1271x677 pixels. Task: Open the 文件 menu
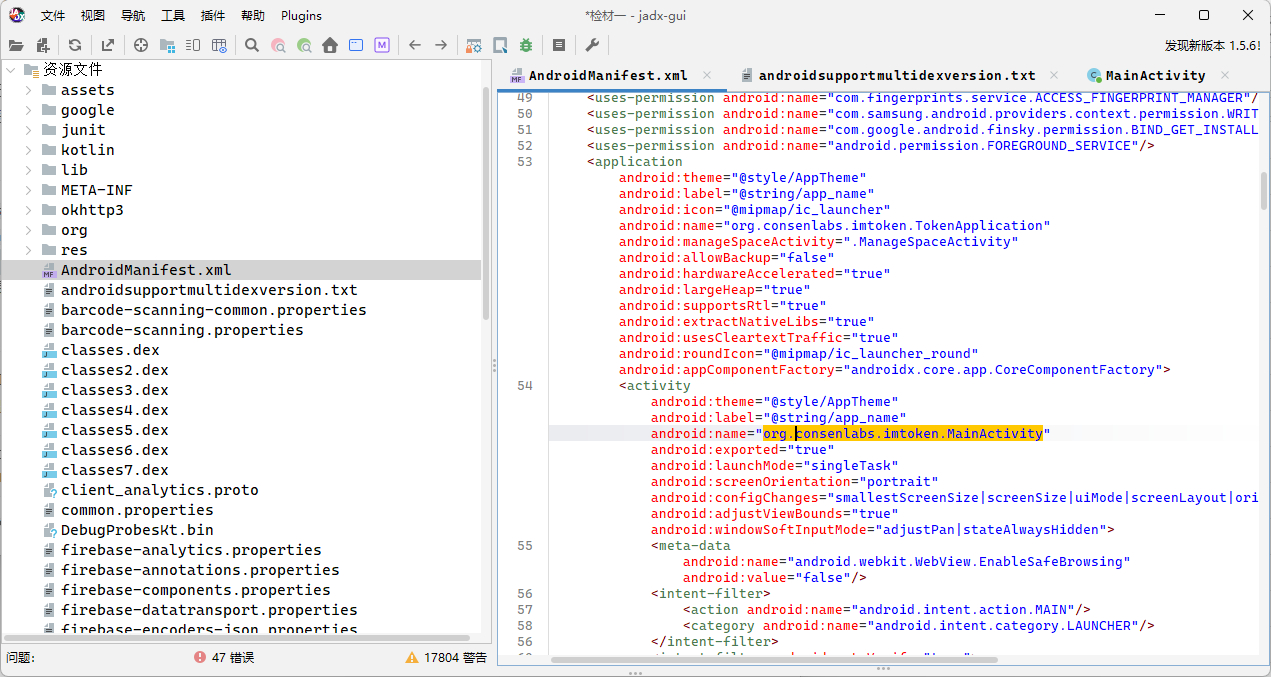[53, 16]
